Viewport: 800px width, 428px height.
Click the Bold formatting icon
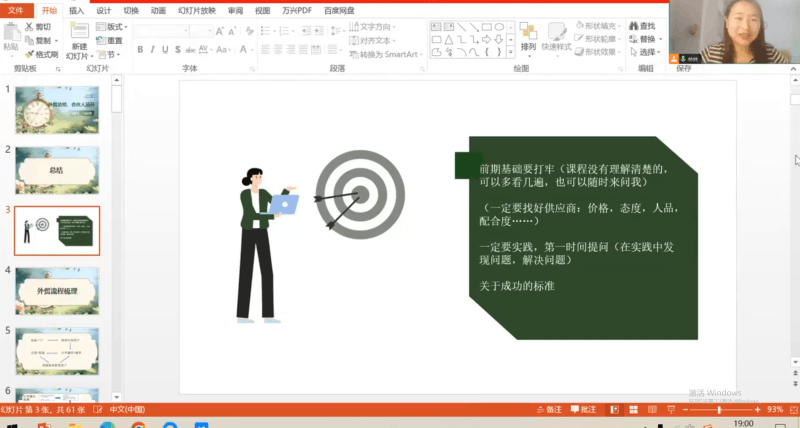[140, 49]
